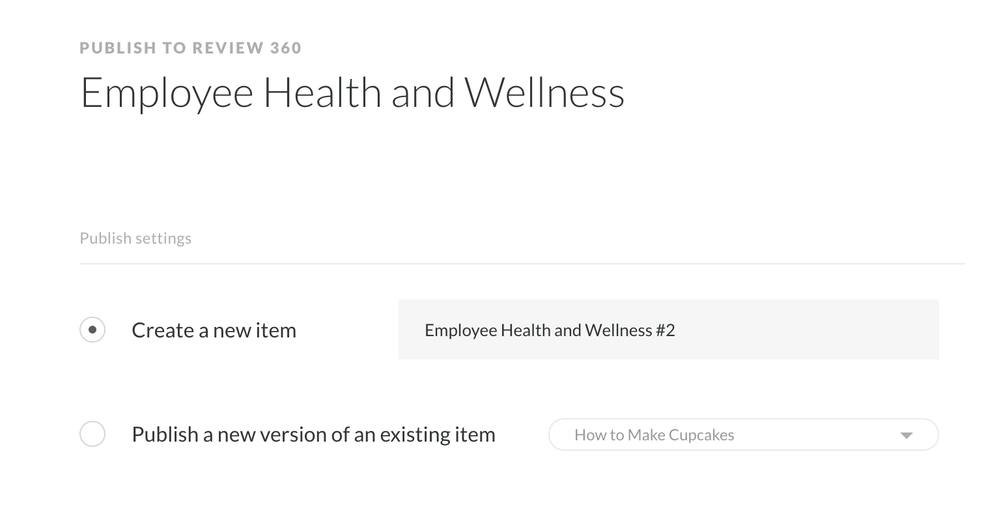999x529 pixels.
Task: Expand the existing item selector via its triangle
Action: (x=906, y=435)
